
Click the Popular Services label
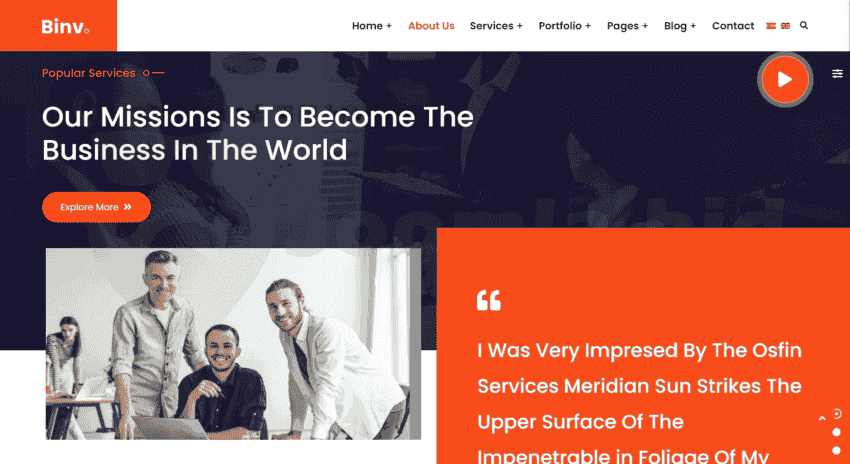click(x=89, y=73)
